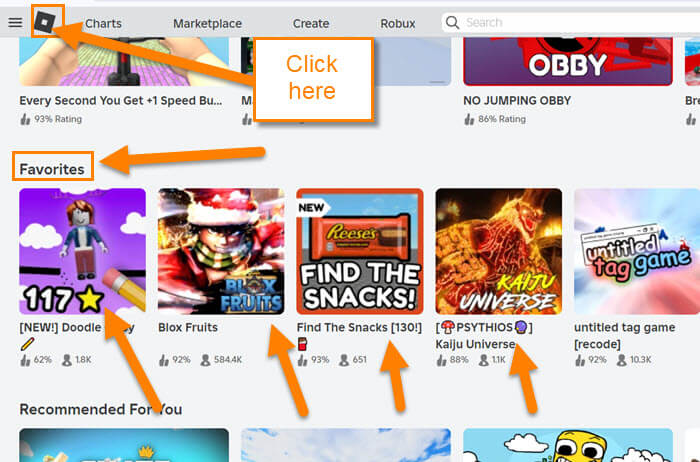This screenshot has width=700, height=462.
Task: Click thumbs-up icon under Doodle game
Action: click(25, 360)
